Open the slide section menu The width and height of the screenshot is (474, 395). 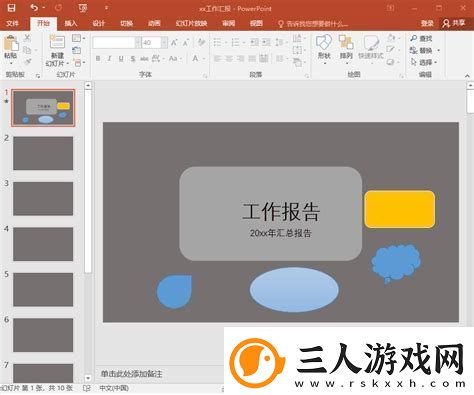coord(78,63)
